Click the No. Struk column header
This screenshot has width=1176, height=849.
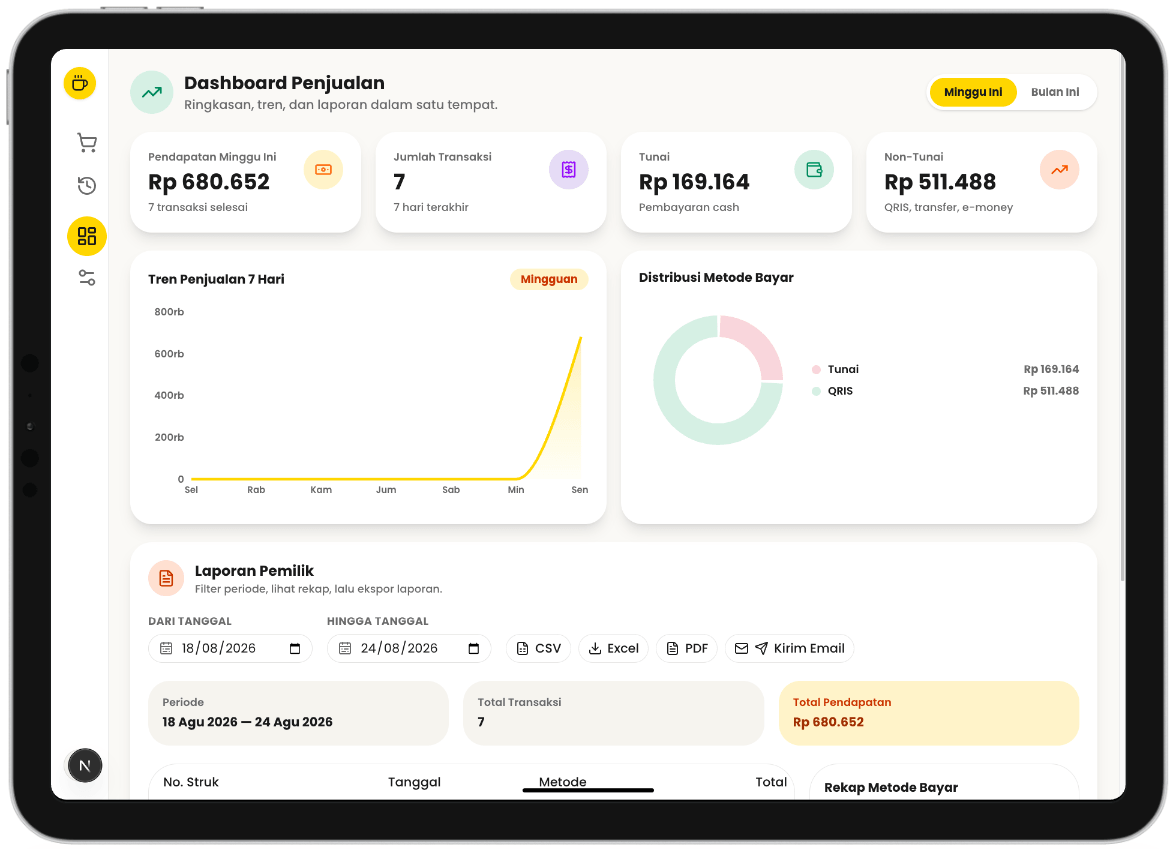coord(190,782)
